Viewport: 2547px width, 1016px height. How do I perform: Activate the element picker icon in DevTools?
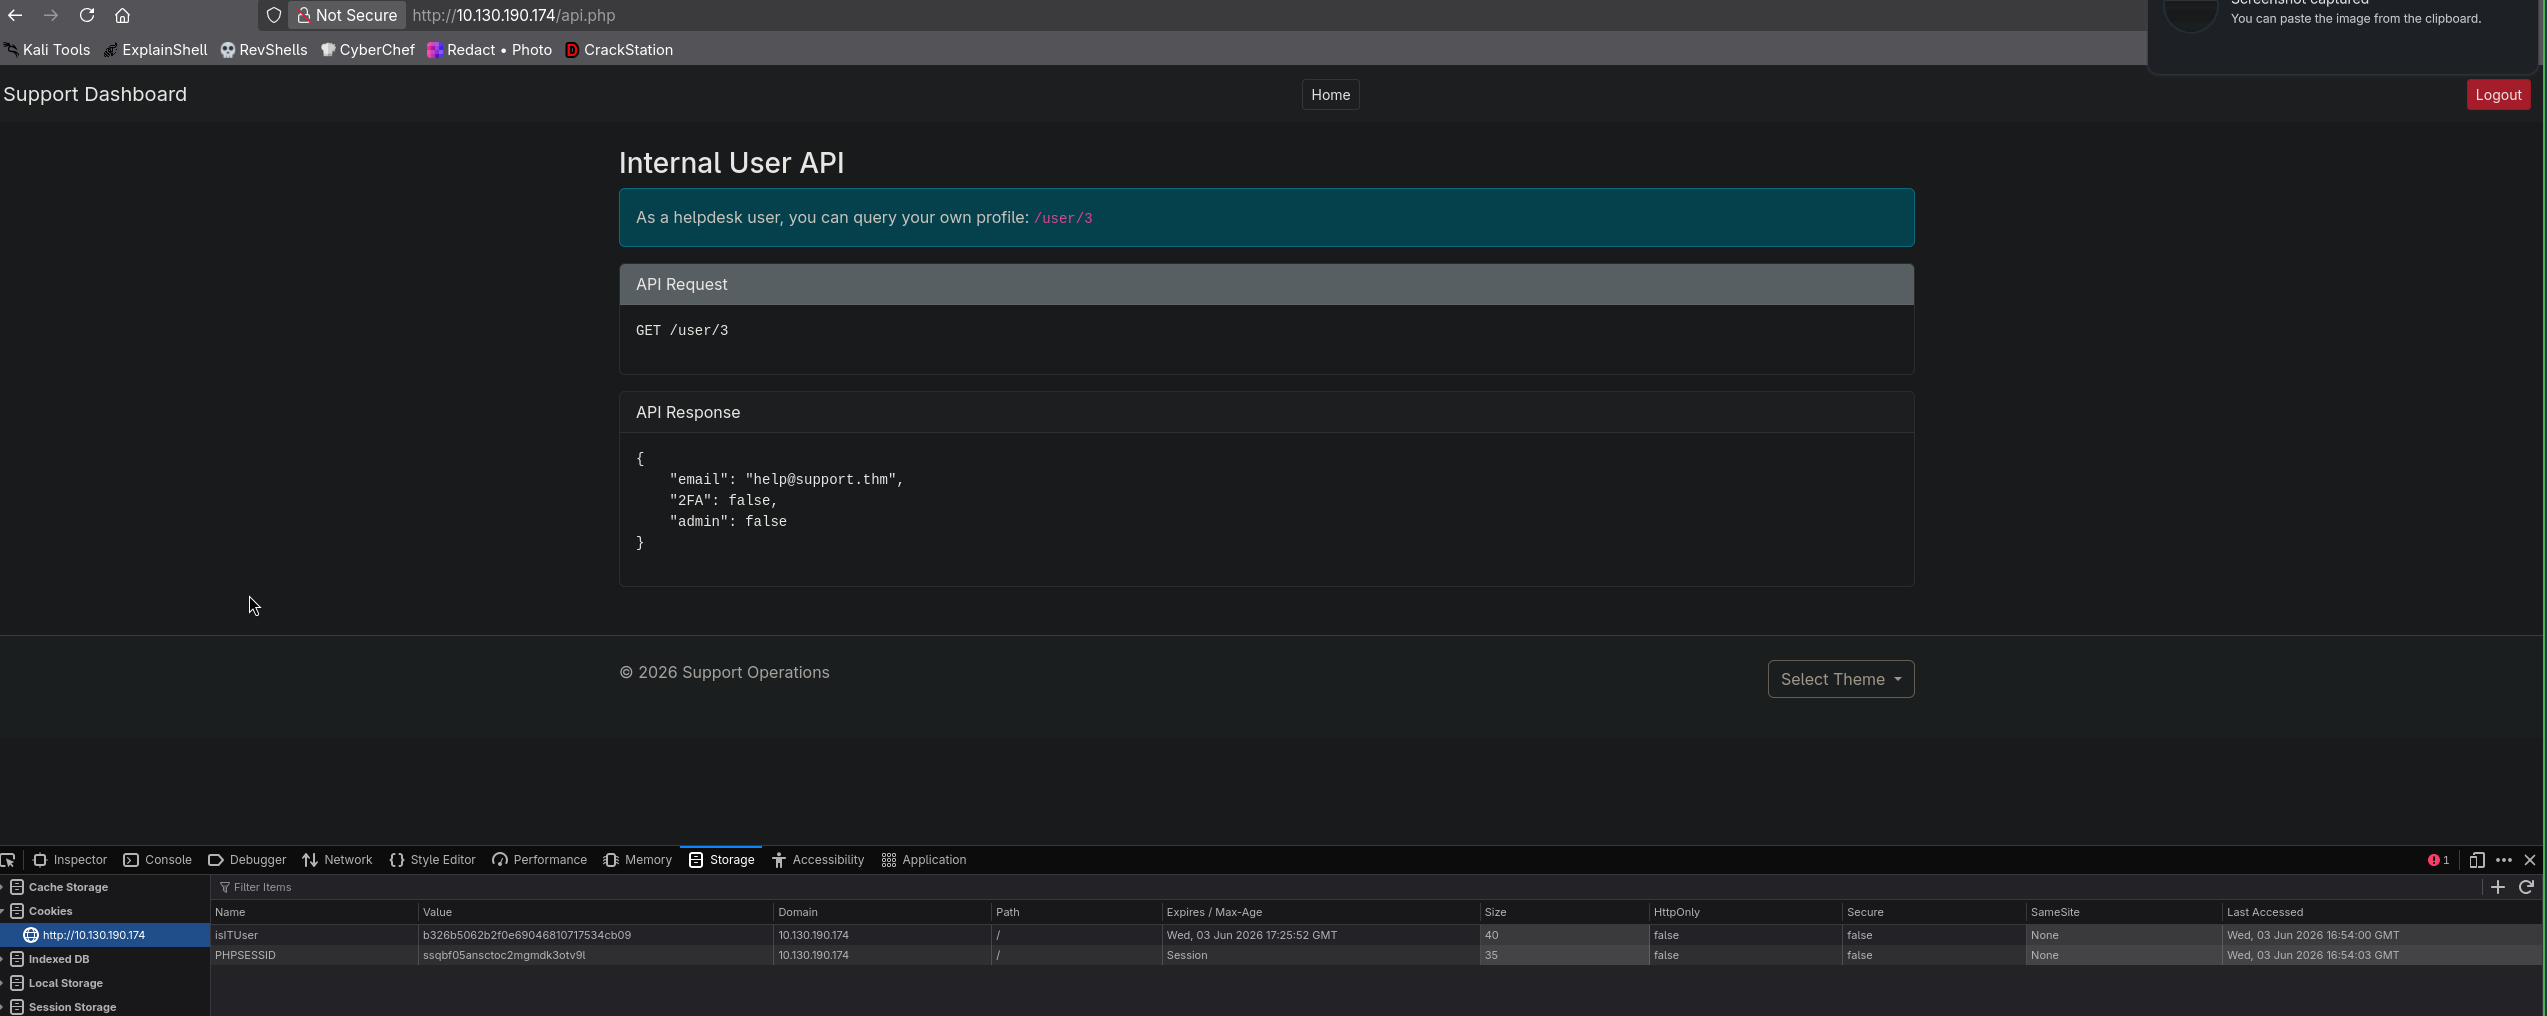click(8, 860)
